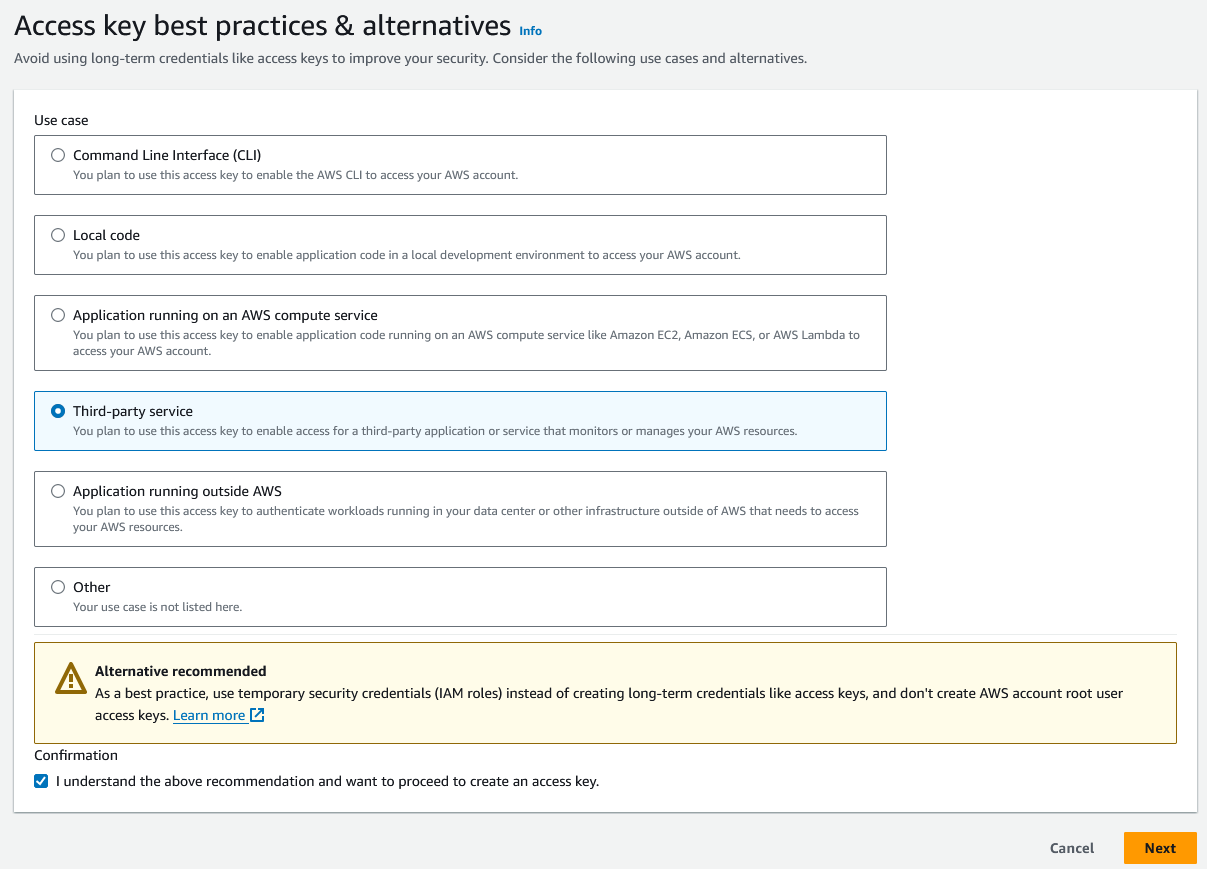Image resolution: width=1207 pixels, height=869 pixels.
Task: Click the Local code option card
Action: tap(460, 244)
